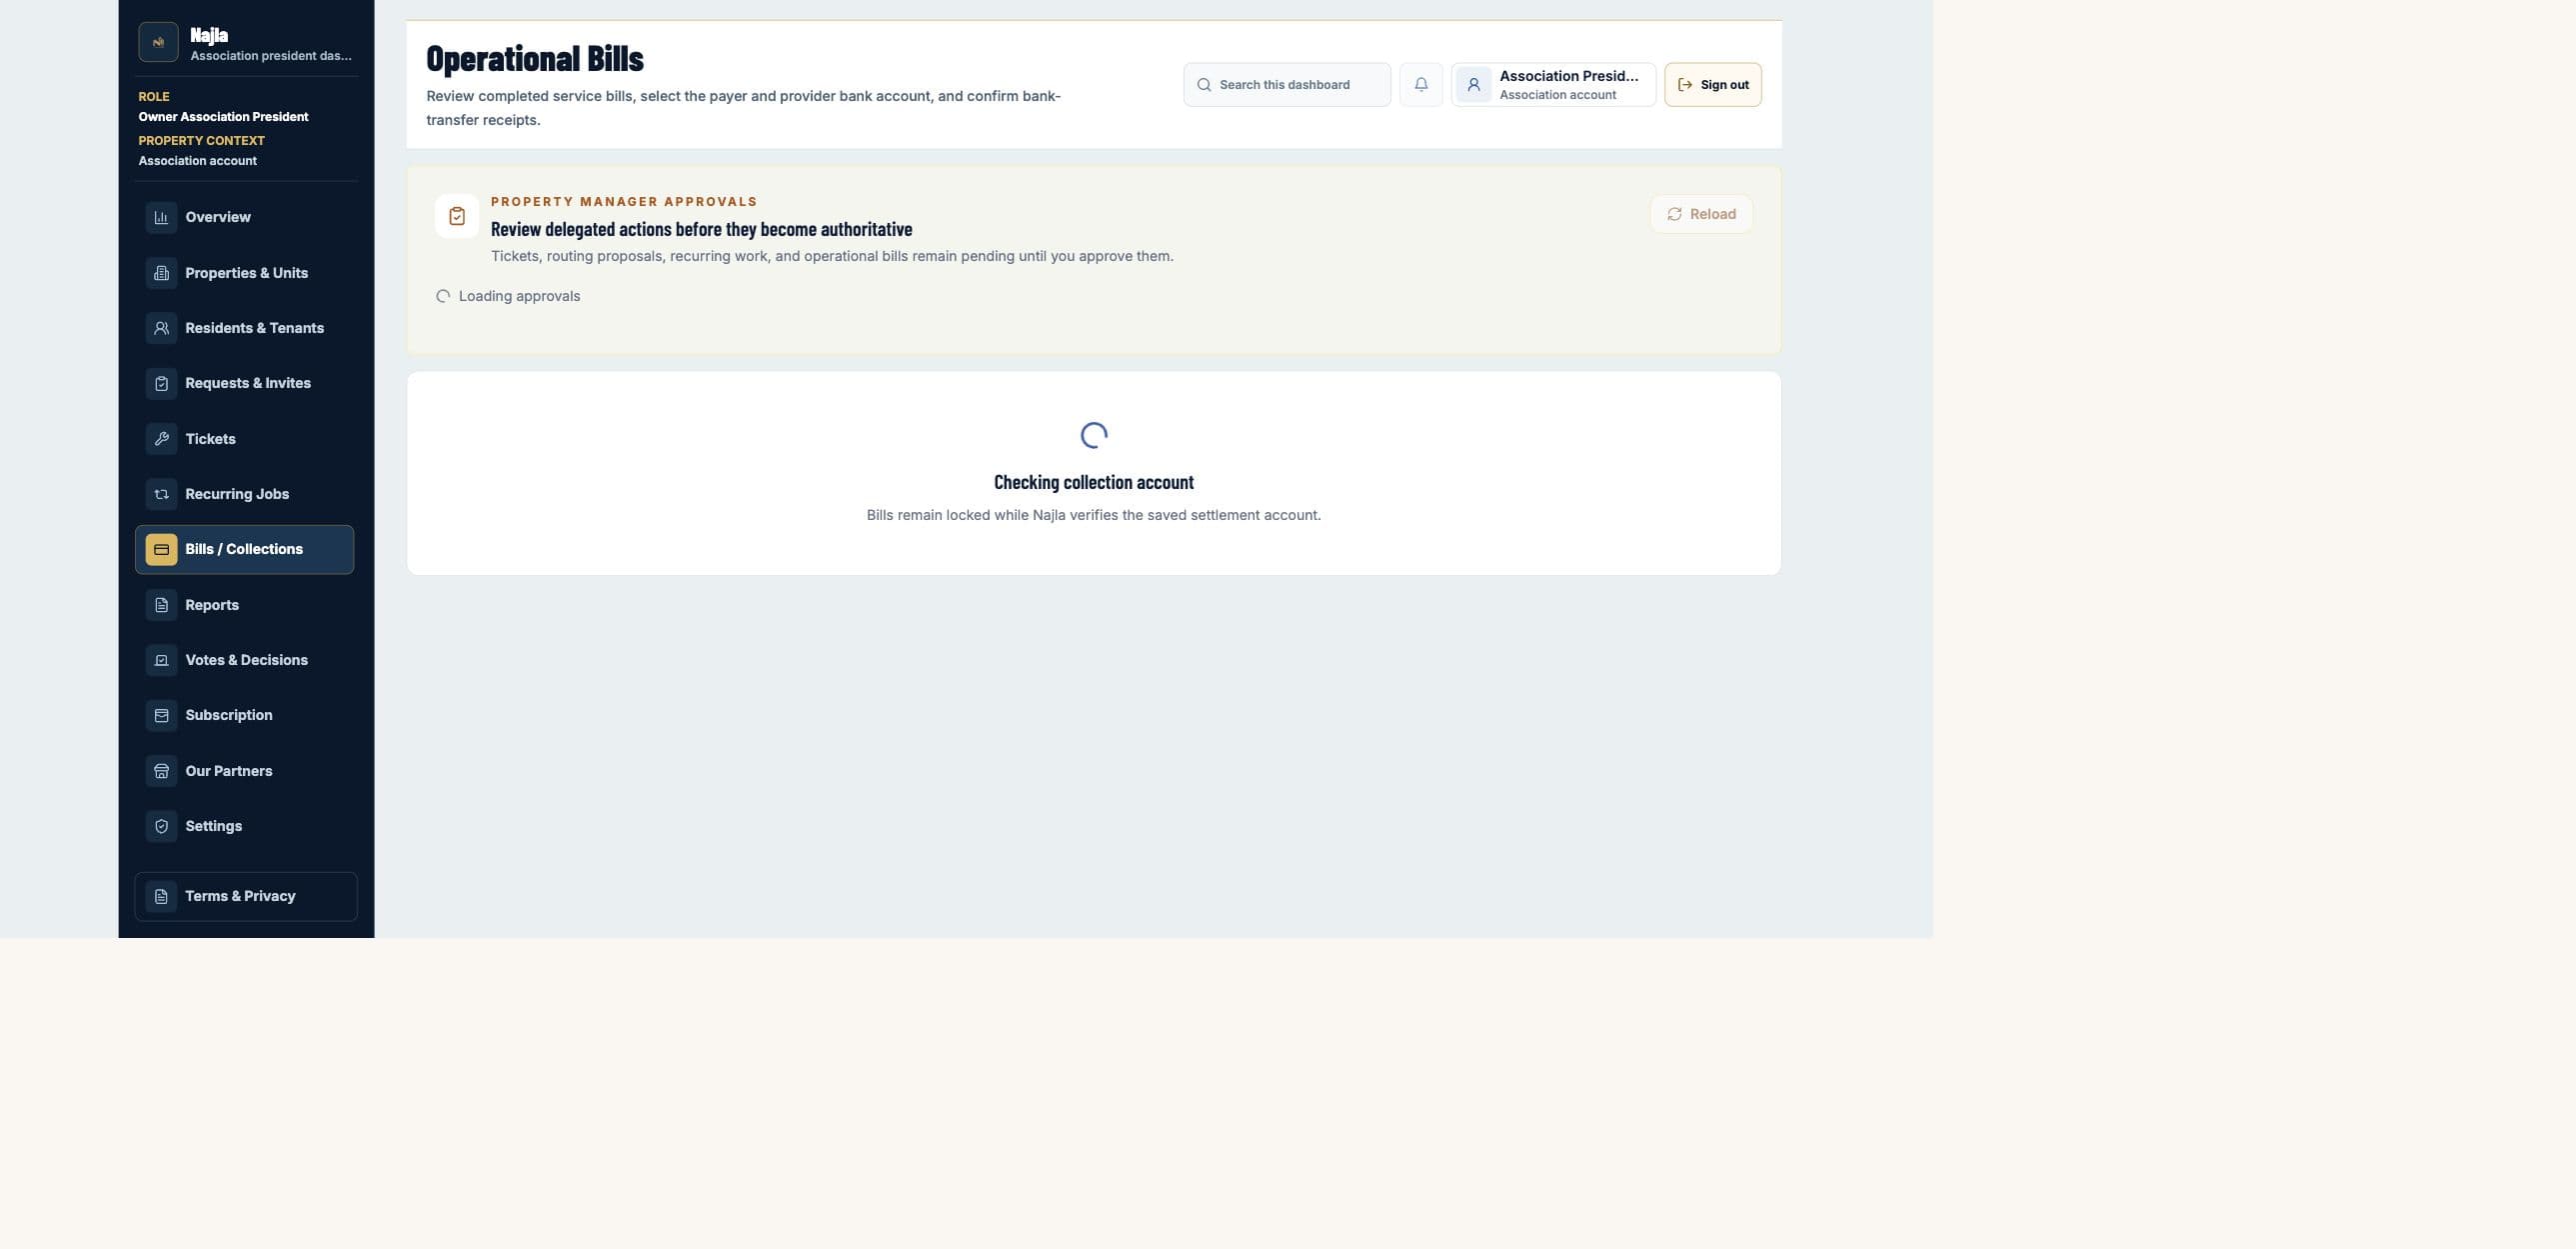Click the Operational Bills heading
This screenshot has width=2576, height=1249.
tap(535, 58)
